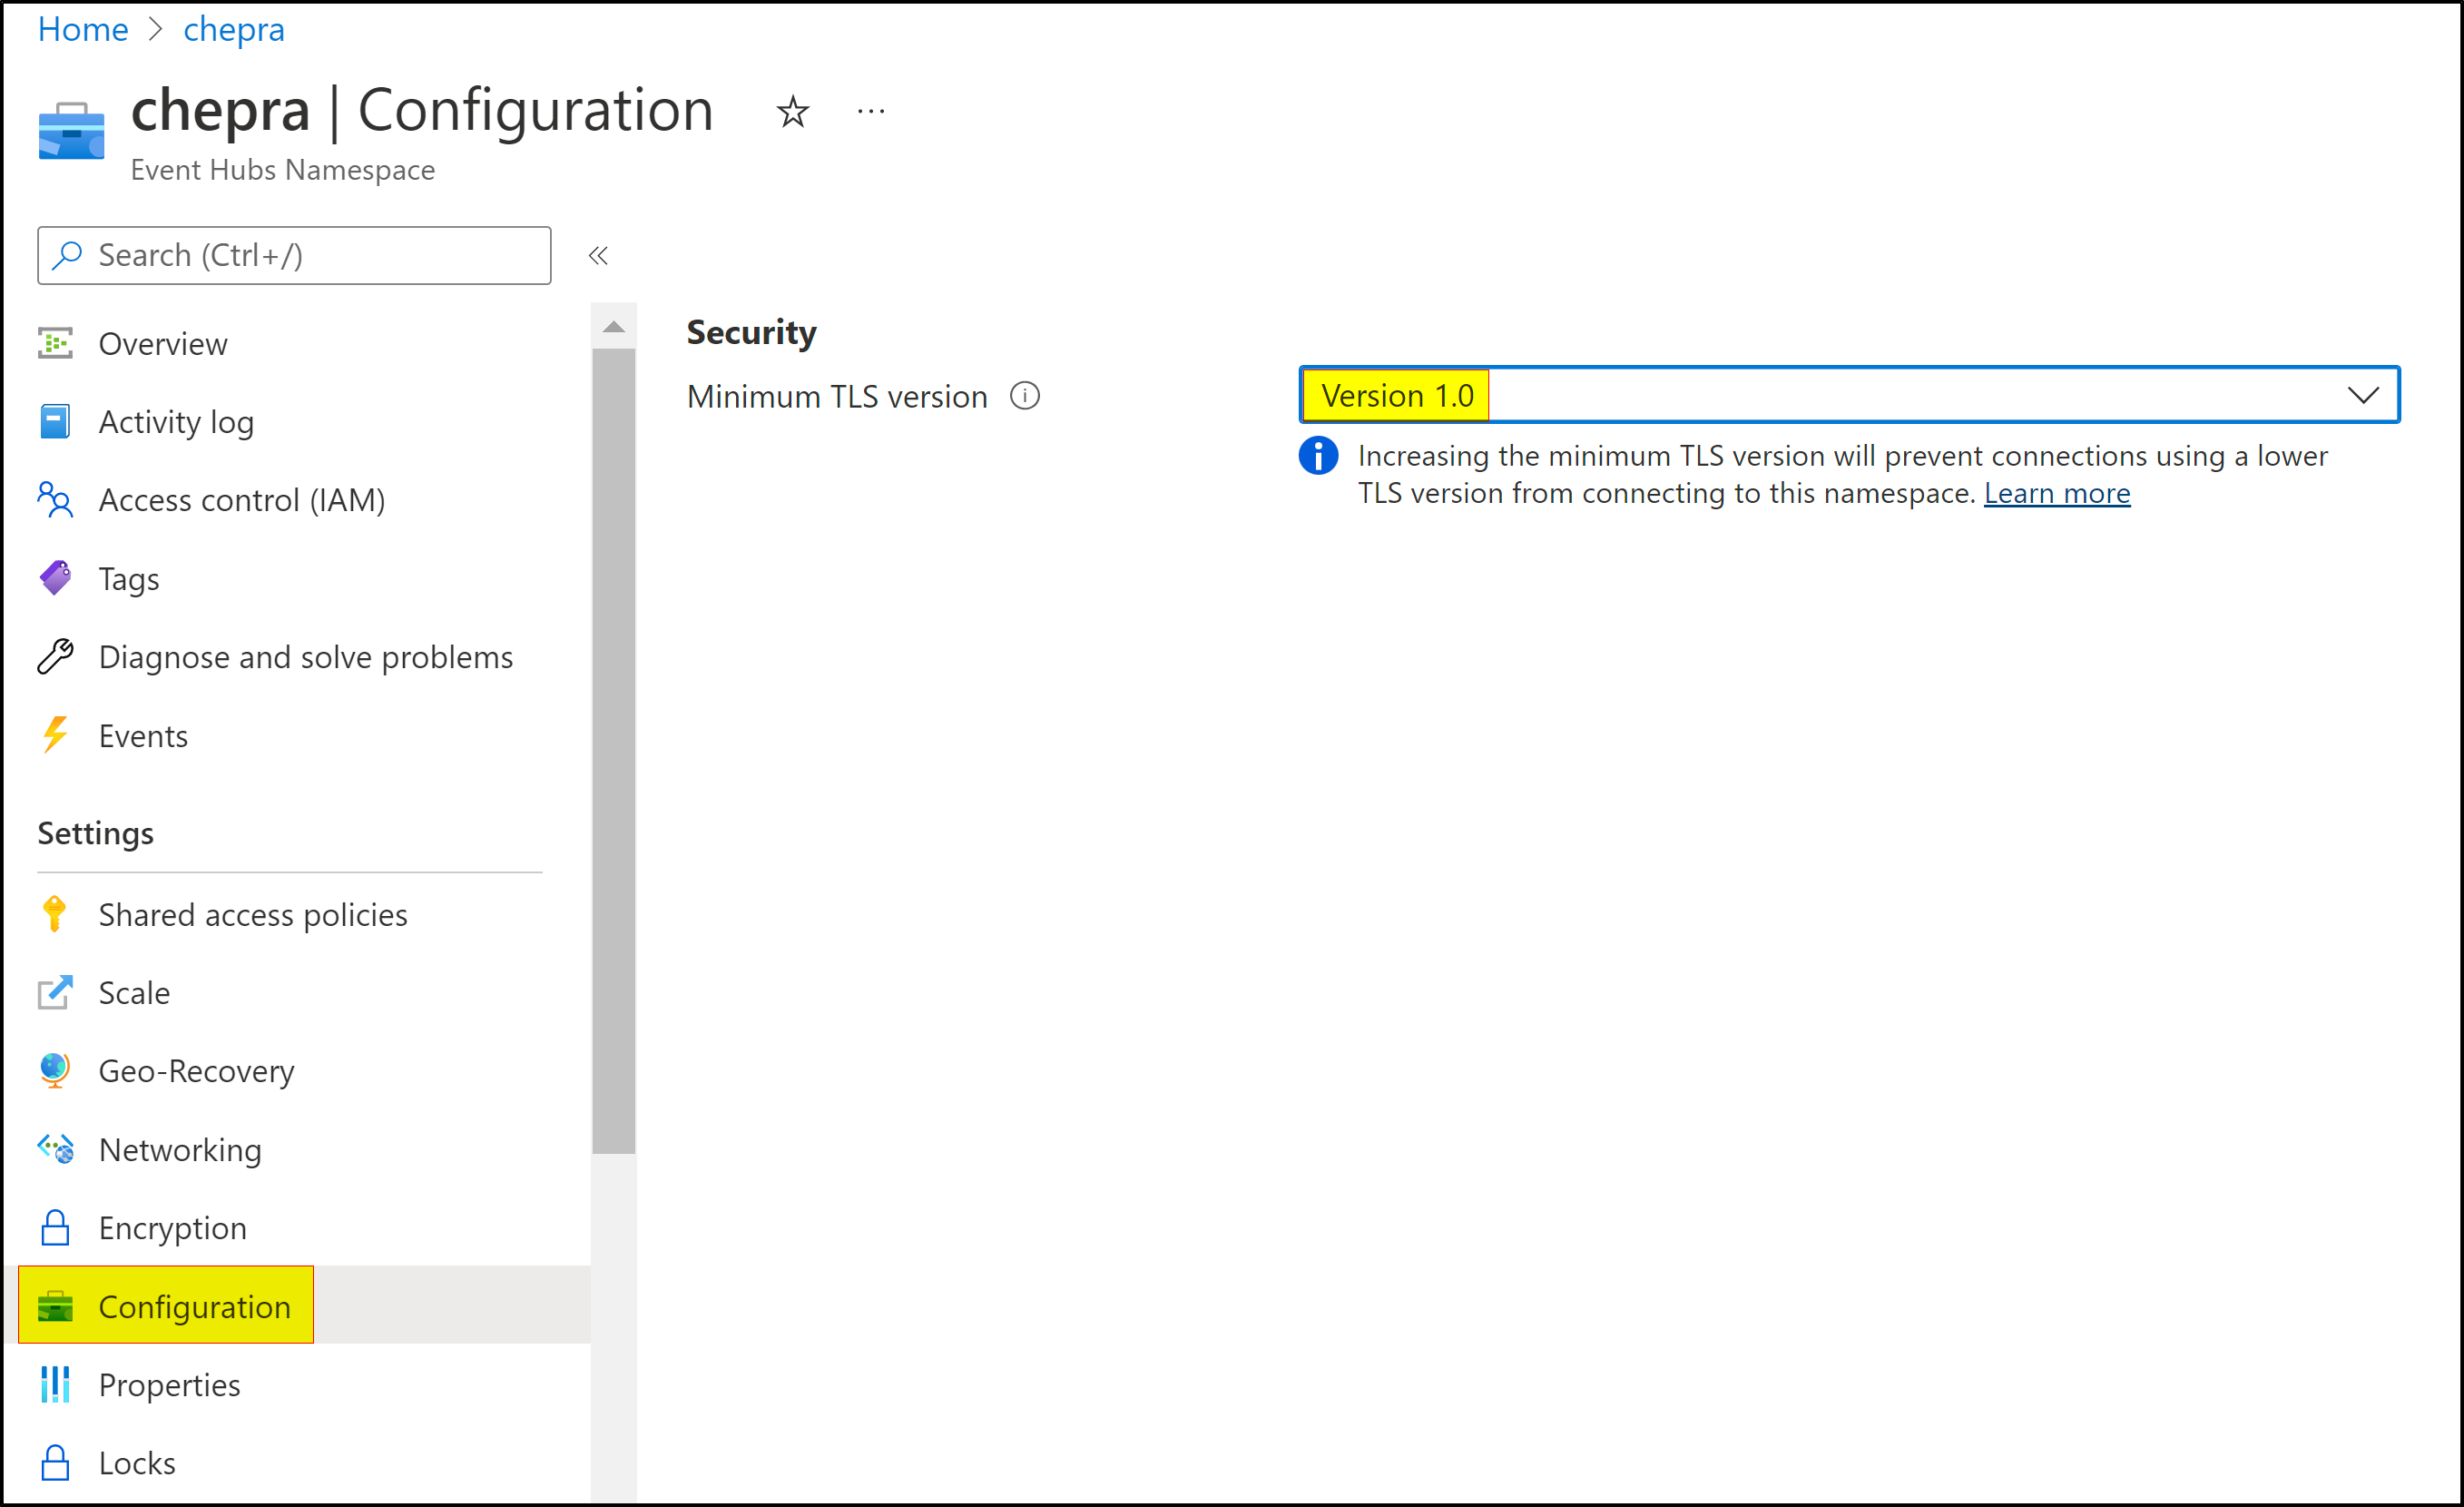Open the Minimum TLS version dropdown
Viewport: 2464px width, 1507px height.
2364,395
